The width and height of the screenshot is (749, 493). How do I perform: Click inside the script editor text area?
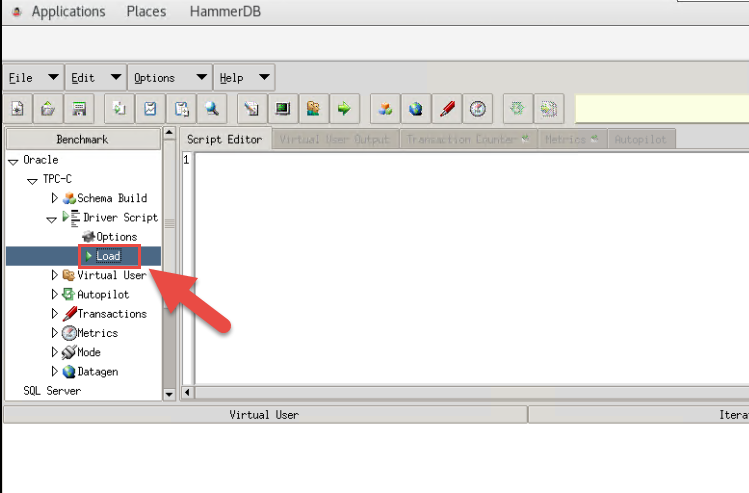pyautogui.click(x=472, y=268)
